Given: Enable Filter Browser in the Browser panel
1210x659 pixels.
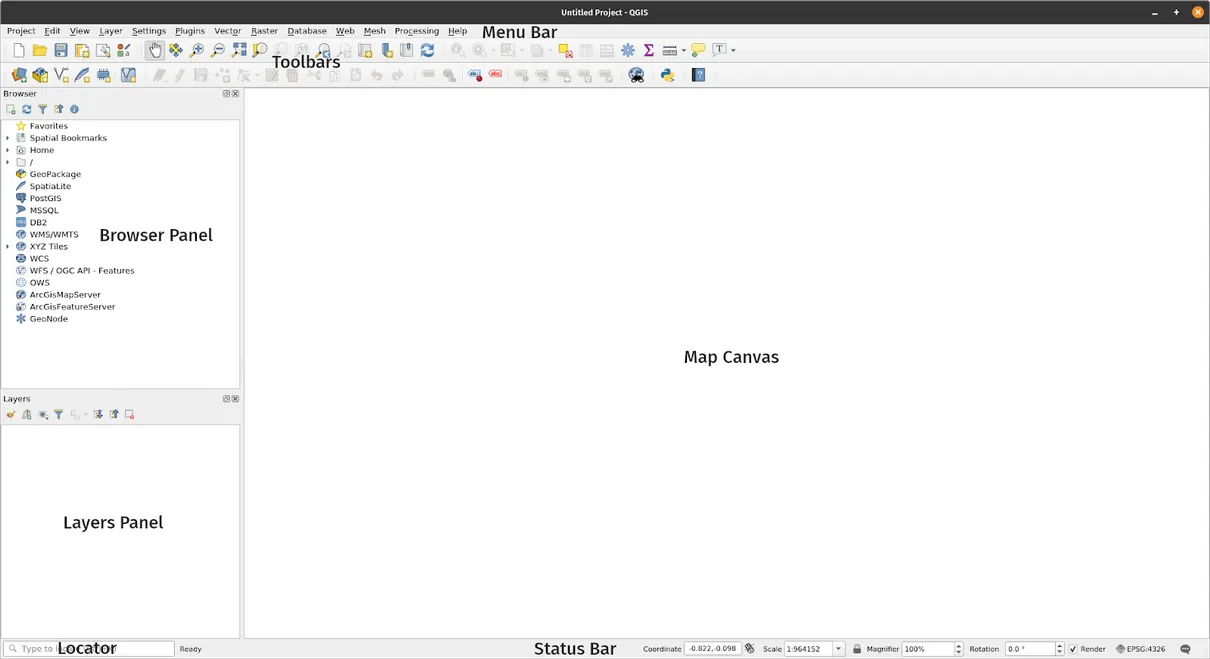Looking at the screenshot, I should [x=42, y=109].
